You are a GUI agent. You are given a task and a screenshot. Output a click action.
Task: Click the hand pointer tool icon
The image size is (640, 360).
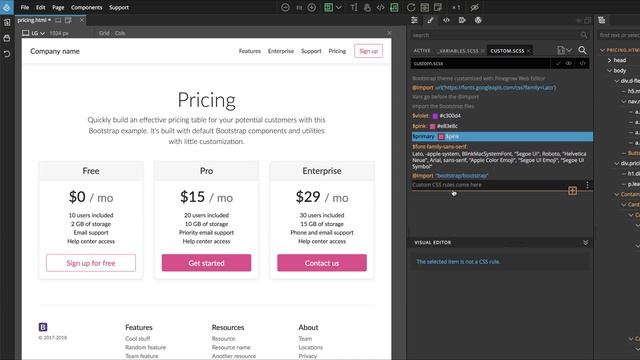pos(367,7)
